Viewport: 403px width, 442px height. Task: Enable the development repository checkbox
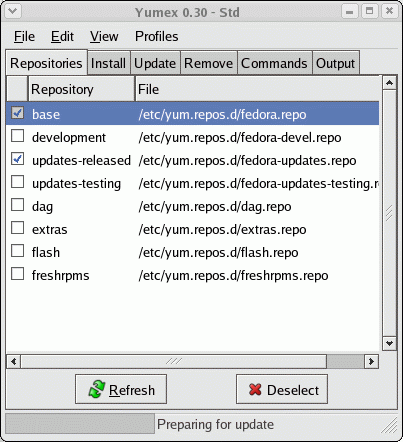tap(17, 136)
